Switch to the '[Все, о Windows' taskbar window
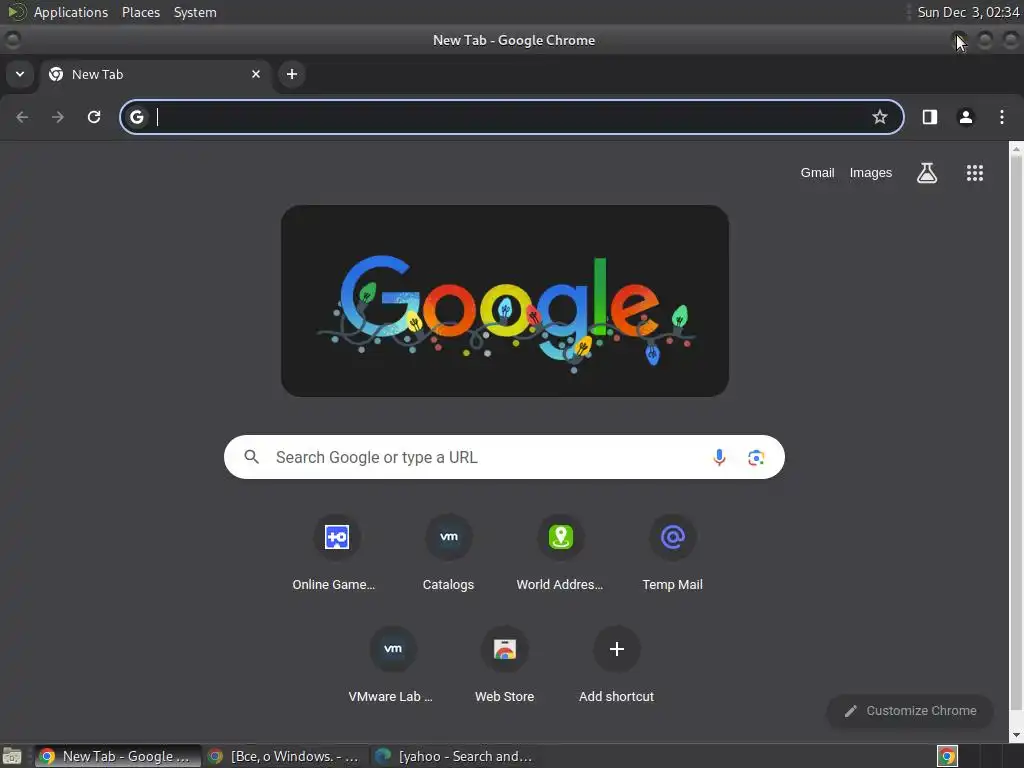This screenshot has height=768, width=1024. (284, 756)
